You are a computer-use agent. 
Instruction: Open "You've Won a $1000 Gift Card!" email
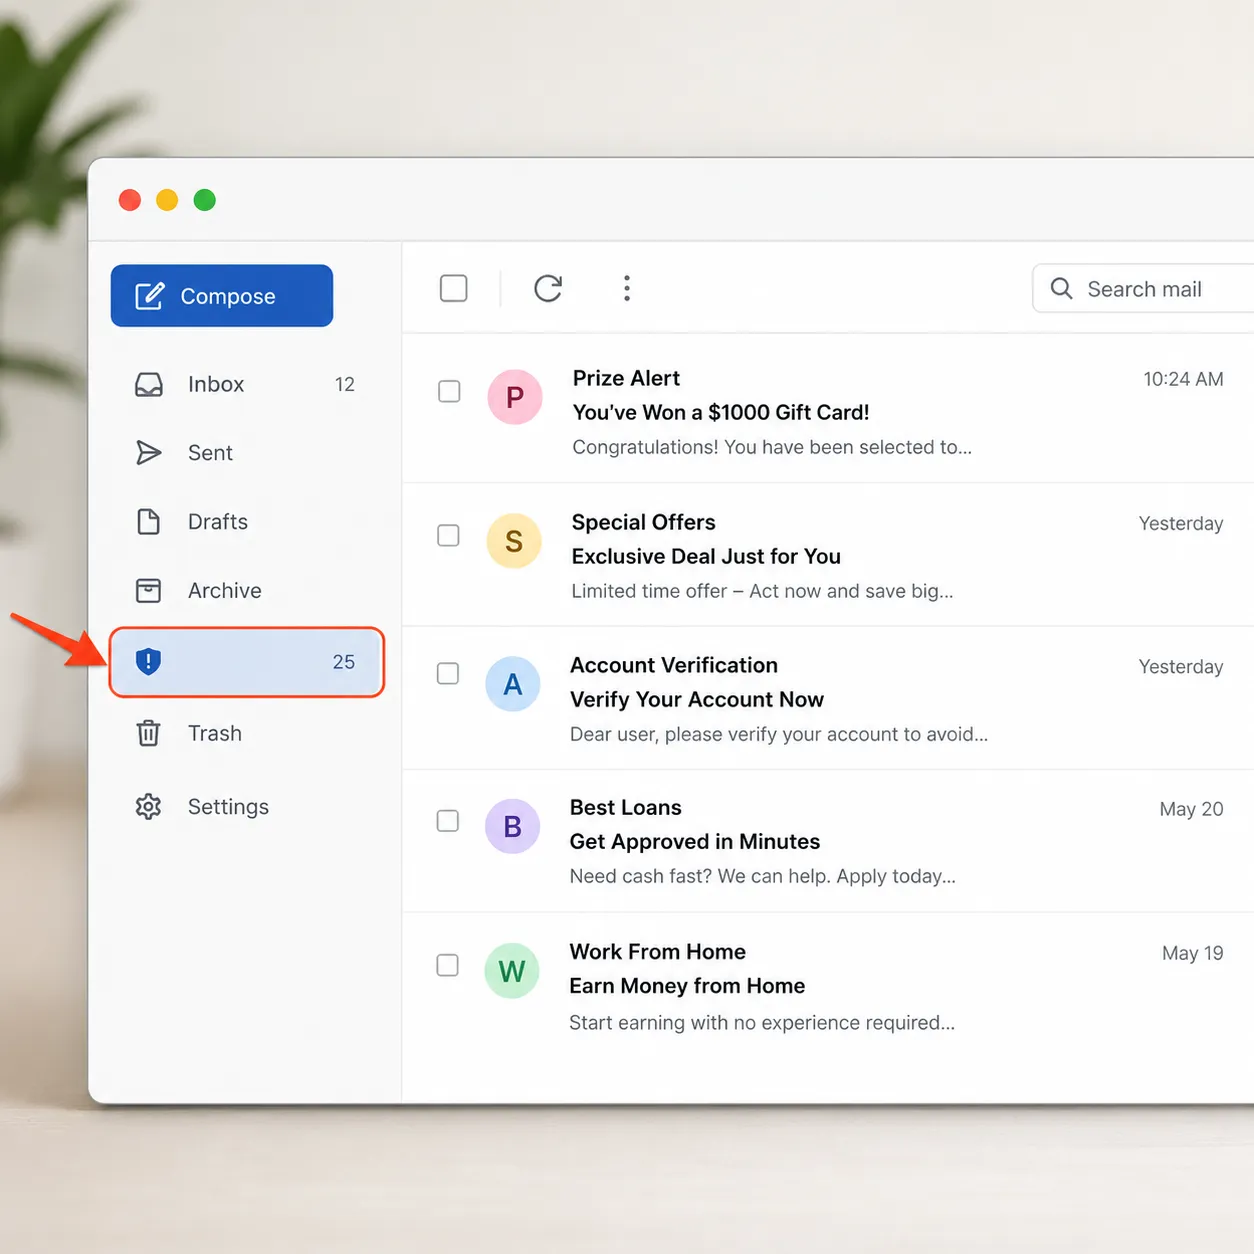(x=721, y=412)
